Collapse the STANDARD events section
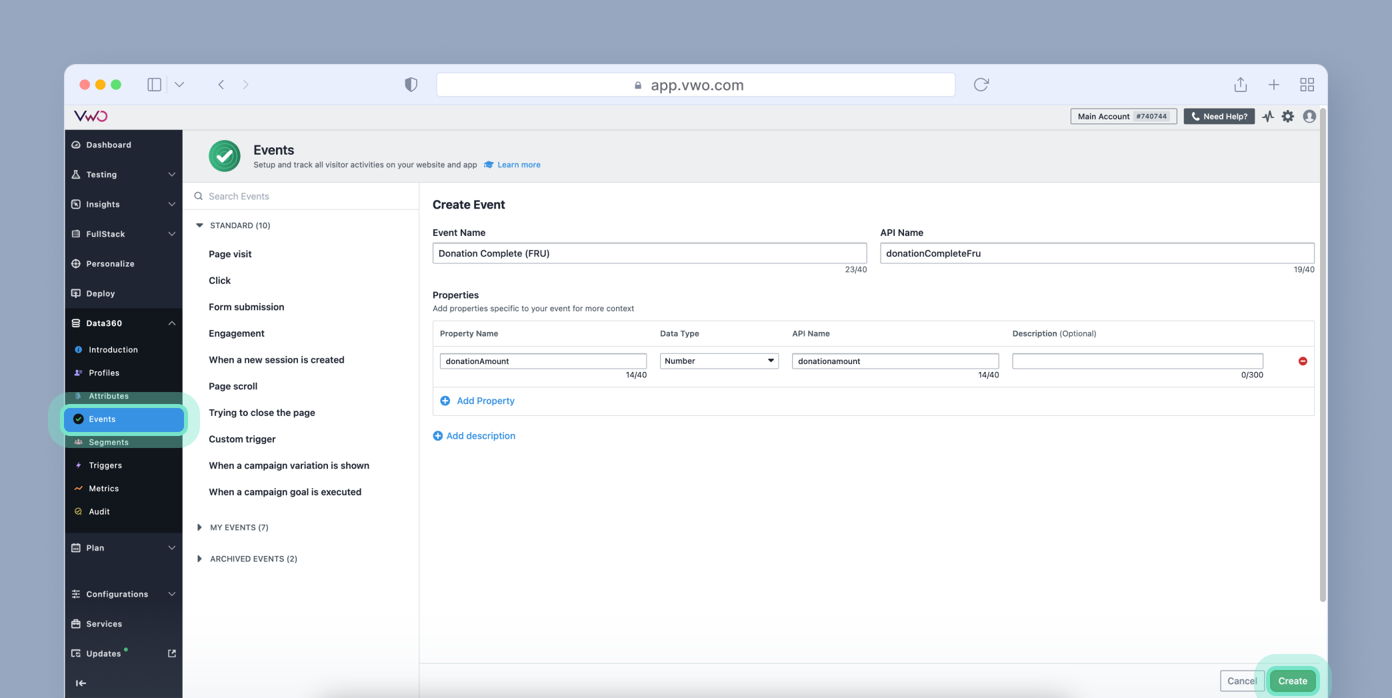 coord(199,225)
